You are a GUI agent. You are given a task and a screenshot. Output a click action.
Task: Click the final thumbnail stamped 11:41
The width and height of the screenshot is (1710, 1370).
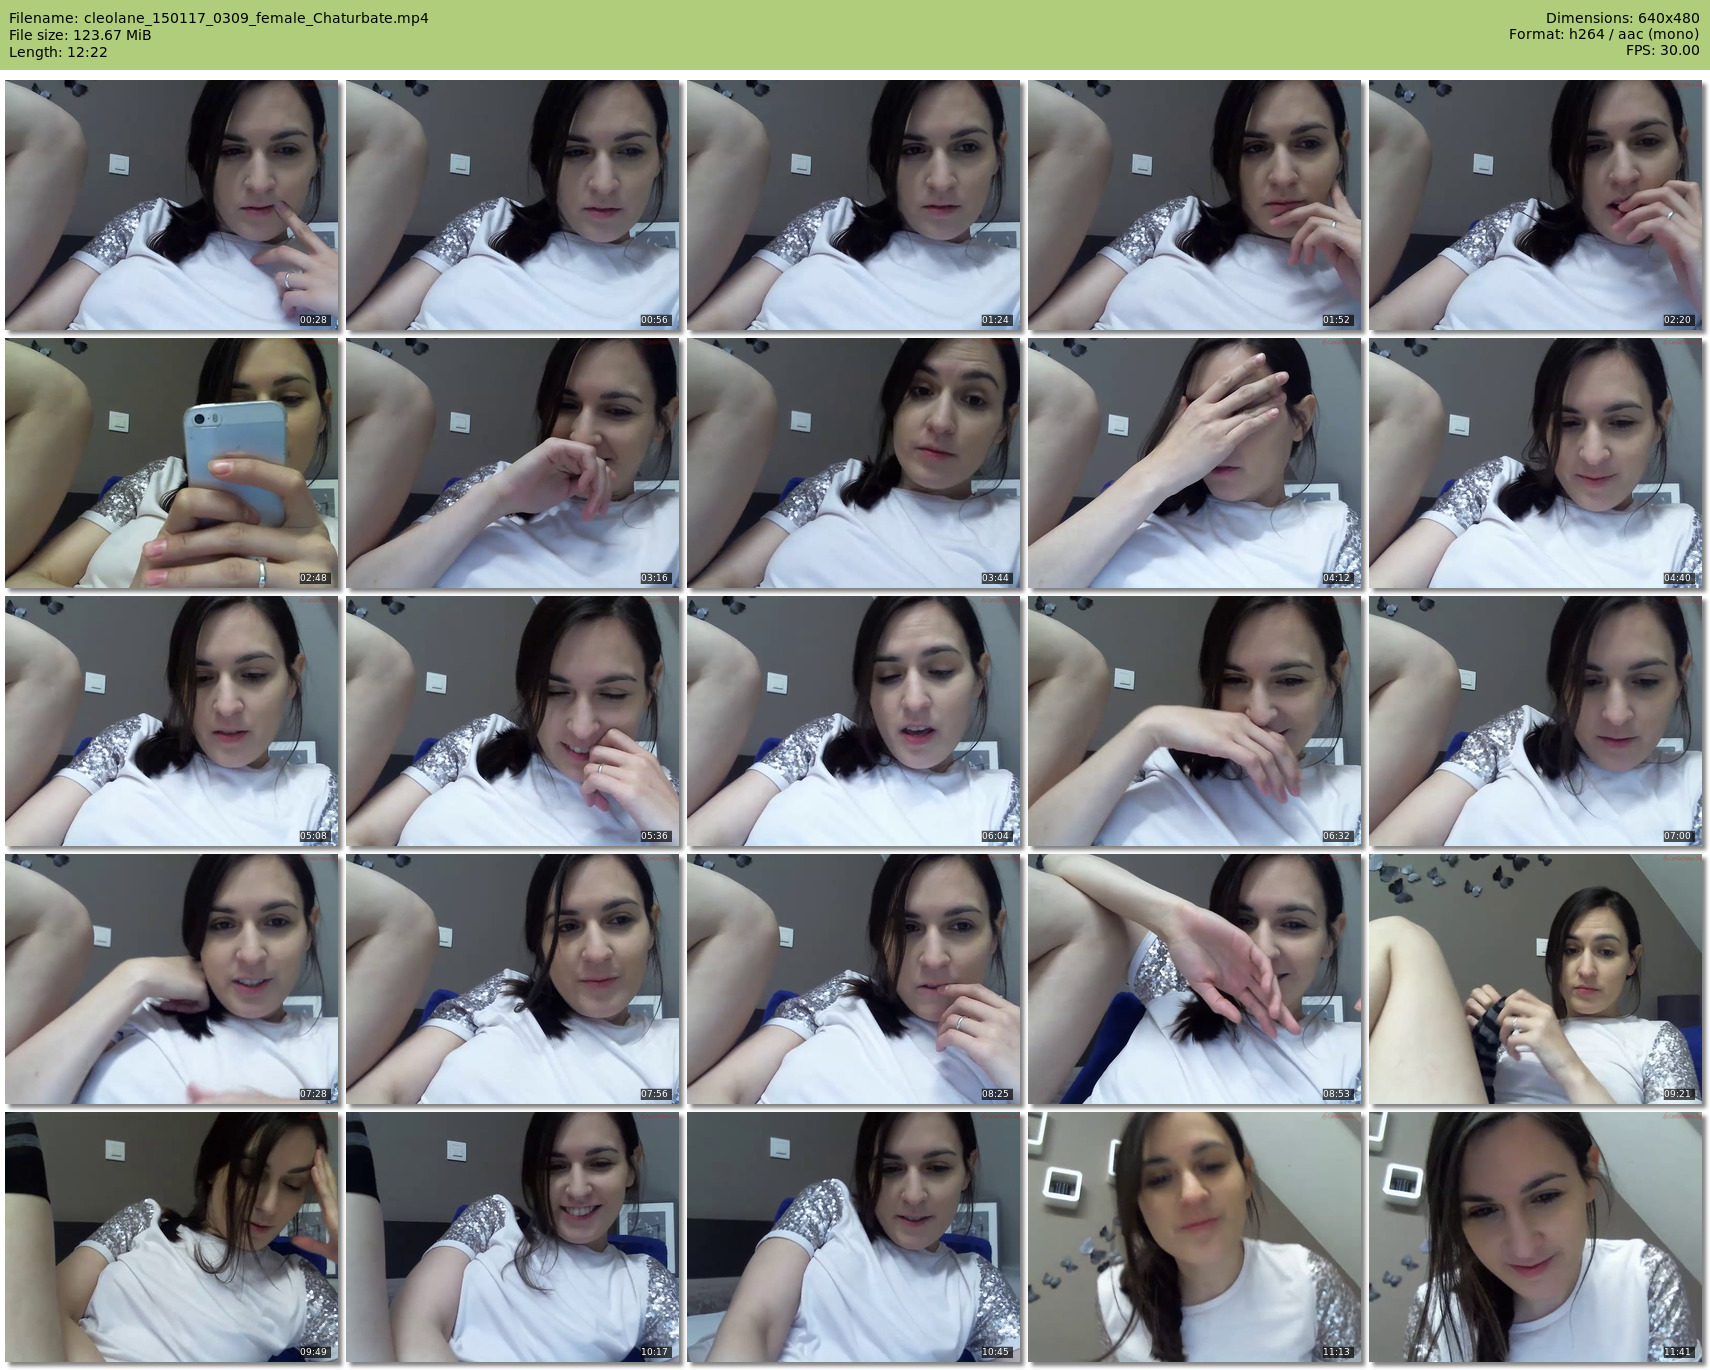1536,1237
